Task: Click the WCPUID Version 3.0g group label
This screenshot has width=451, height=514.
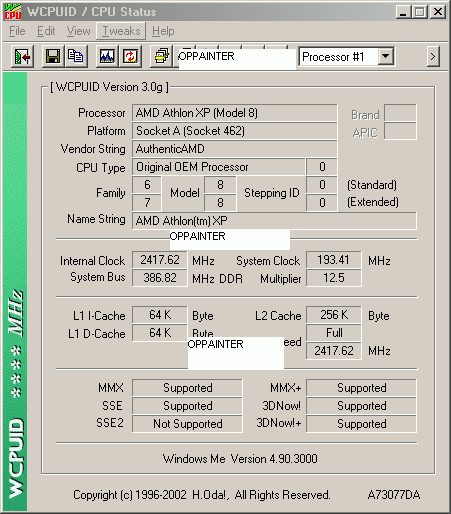Action: coord(109,87)
